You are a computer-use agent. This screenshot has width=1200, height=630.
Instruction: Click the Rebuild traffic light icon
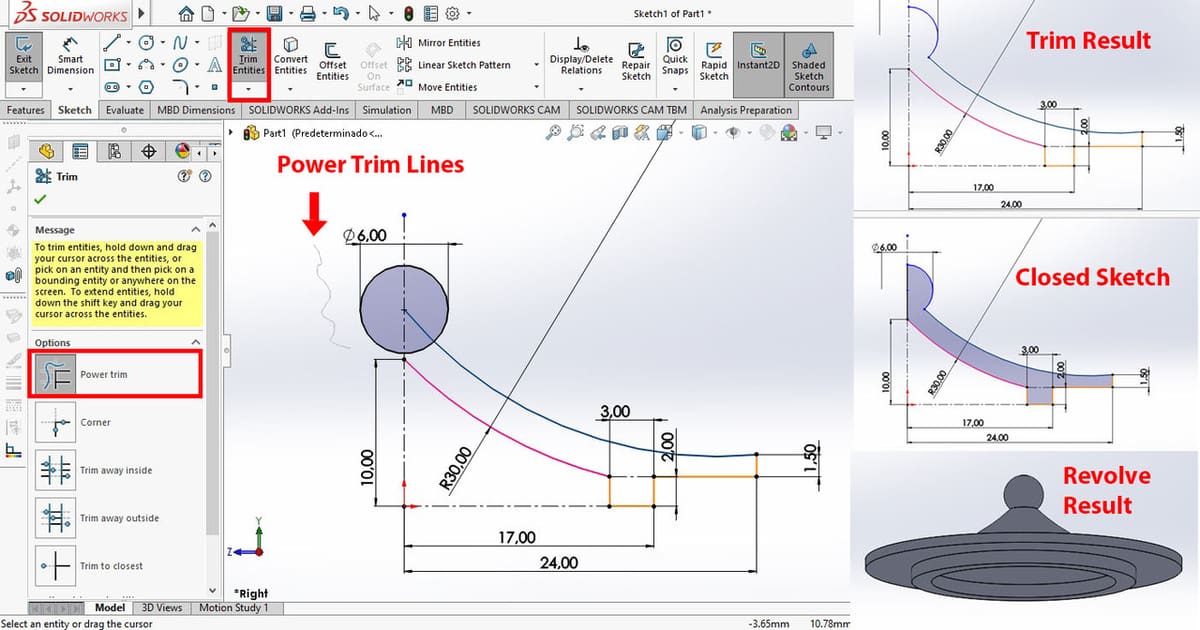pos(408,13)
